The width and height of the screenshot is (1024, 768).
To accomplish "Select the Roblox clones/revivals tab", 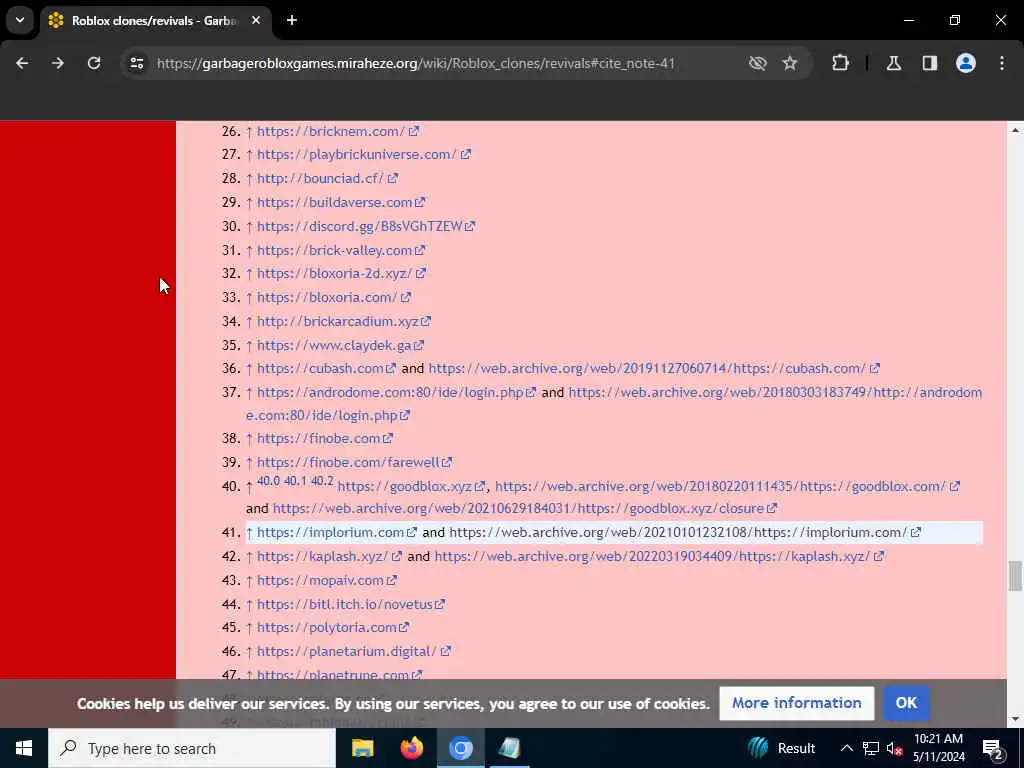I will click(x=155, y=21).
